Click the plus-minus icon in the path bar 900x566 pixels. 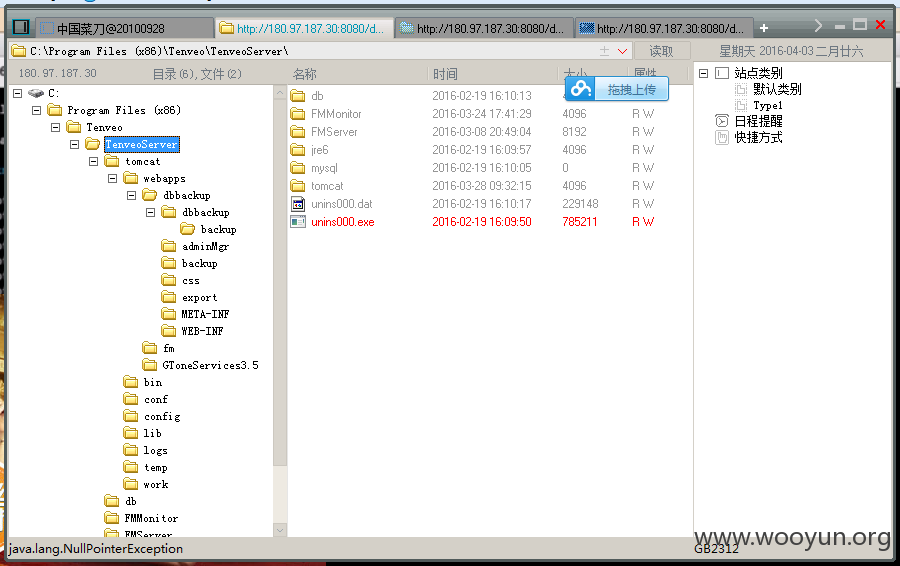(604, 51)
